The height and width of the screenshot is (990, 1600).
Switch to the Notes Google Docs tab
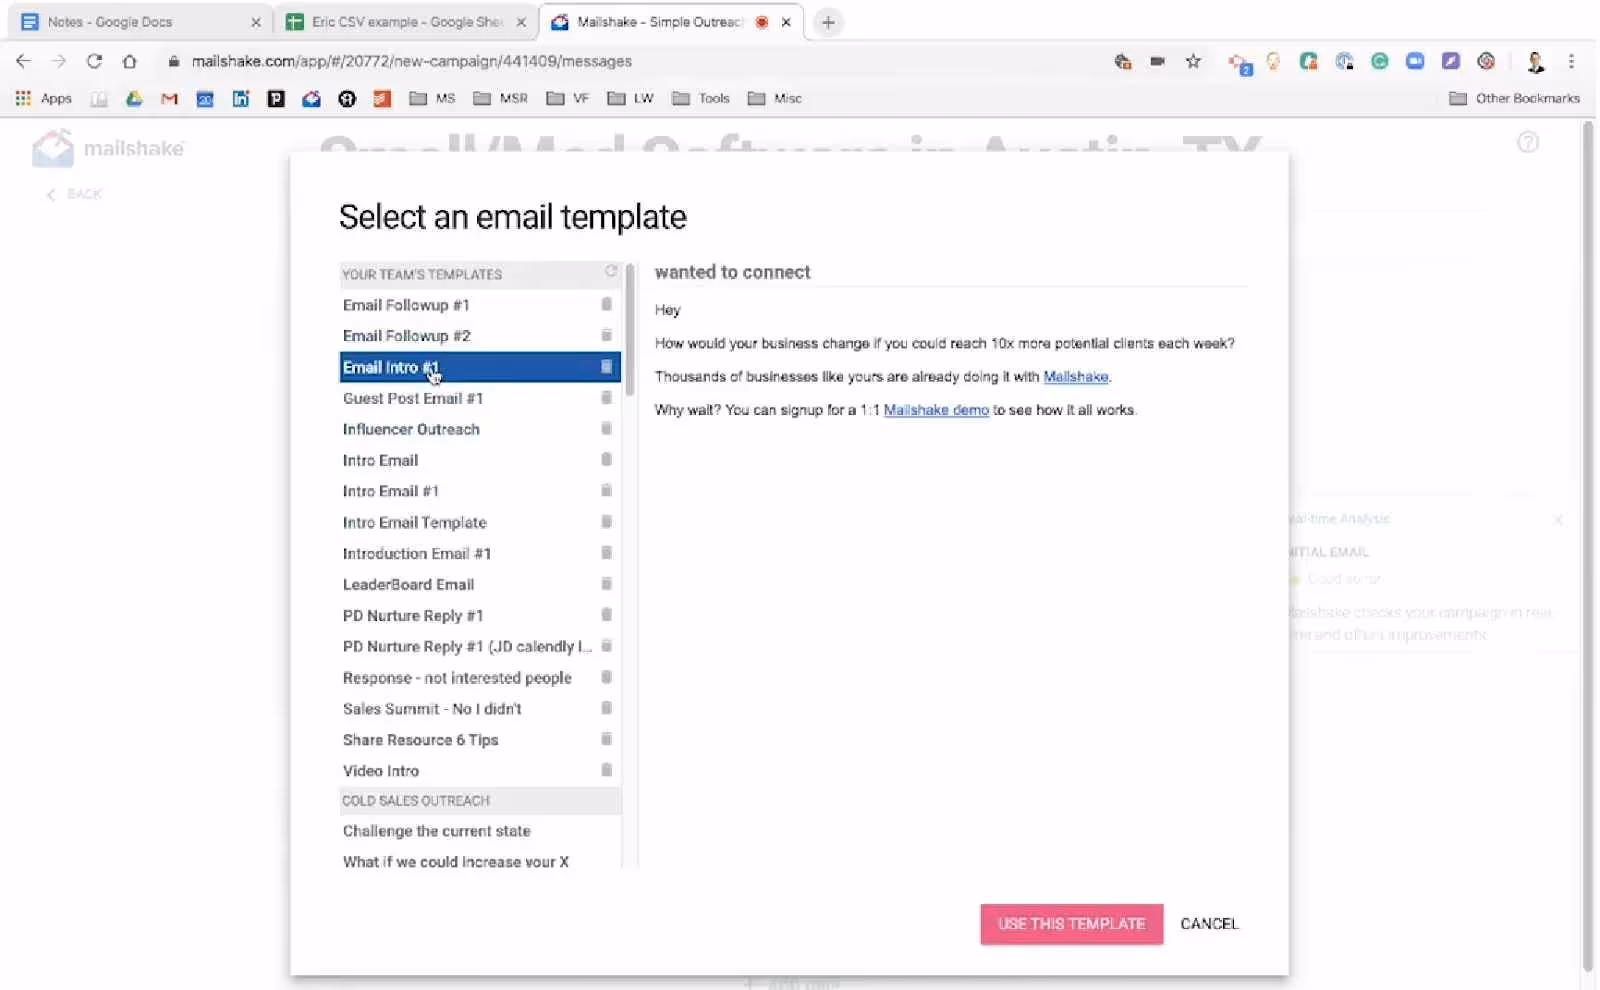(x=130, y=21)
